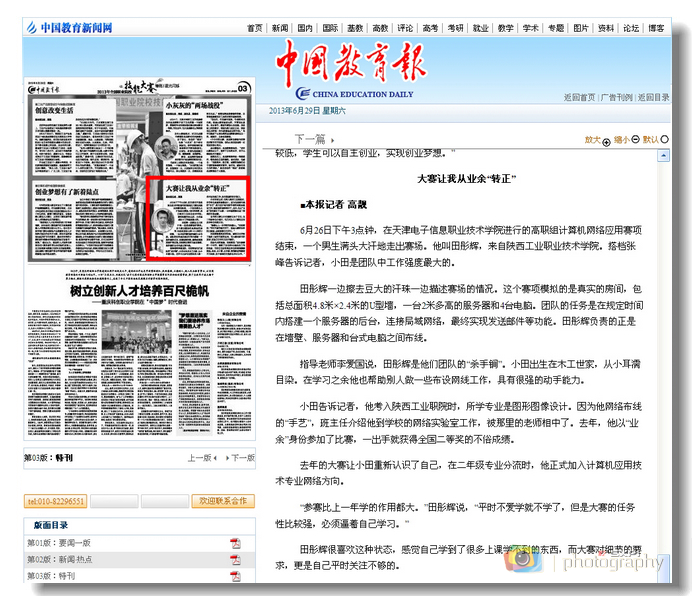Click the zoom-out minus icon beside 缩小

(635, 141)
